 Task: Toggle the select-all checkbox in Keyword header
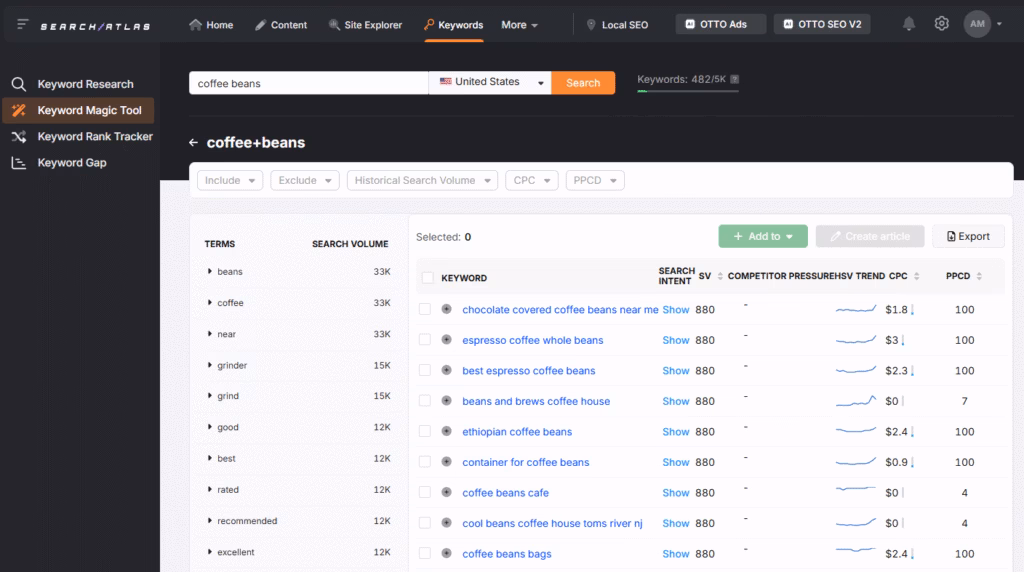(x=428, y=278)
